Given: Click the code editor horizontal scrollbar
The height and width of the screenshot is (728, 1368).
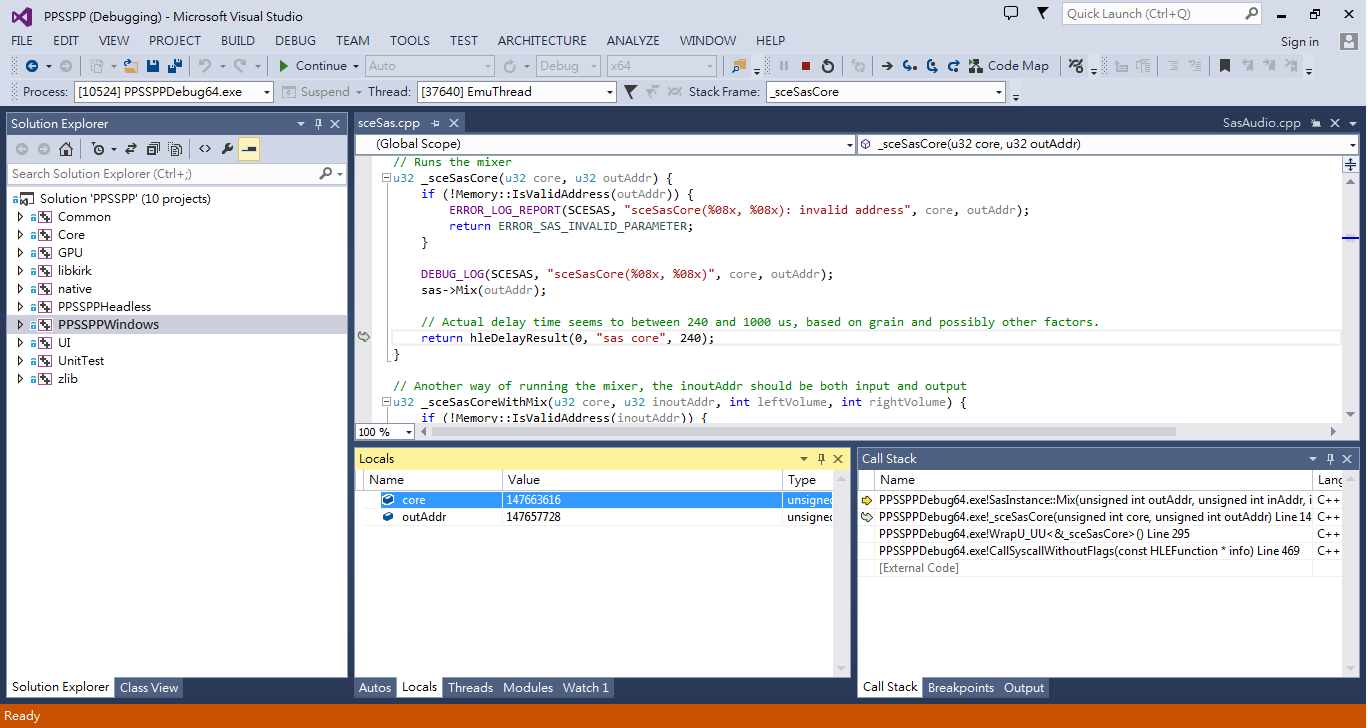Looking at the screenshot, I should pyautogui.click(x=800, y=432).
